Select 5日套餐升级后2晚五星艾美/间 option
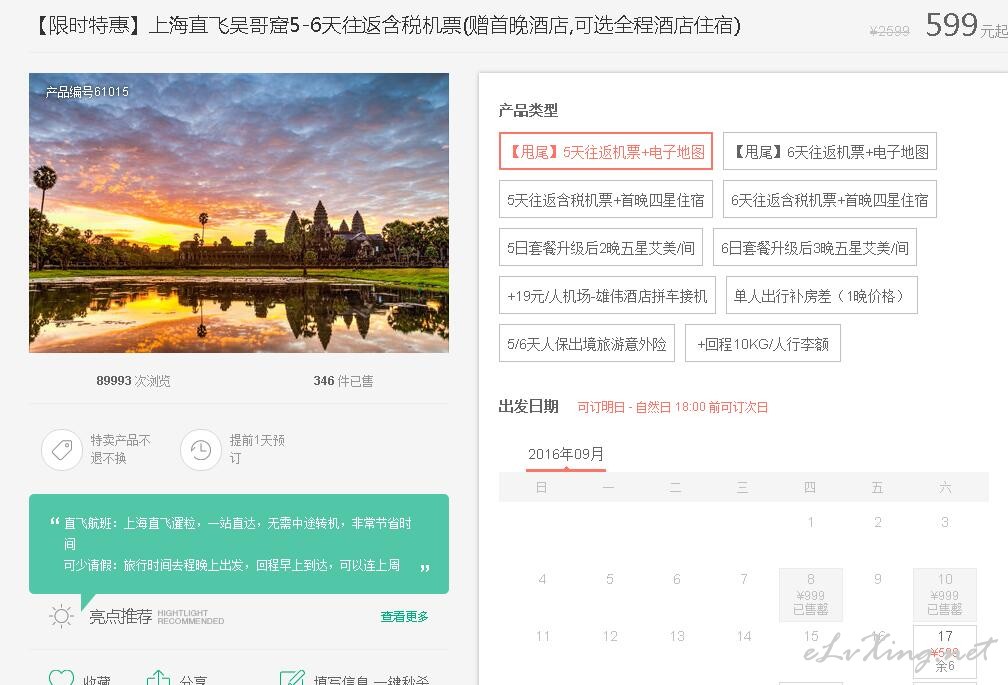The width and height of the screenshot is (1008, 685). pyautogui.click(x=600, y=247)
